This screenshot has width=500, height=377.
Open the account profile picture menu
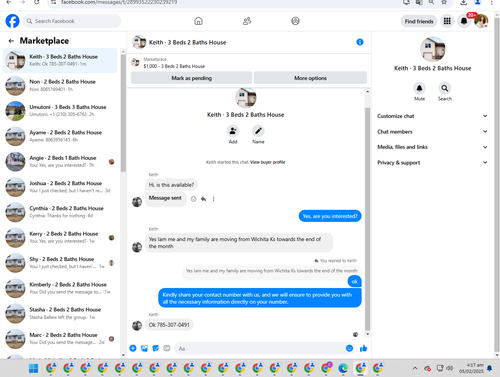(x=481, y=21)
